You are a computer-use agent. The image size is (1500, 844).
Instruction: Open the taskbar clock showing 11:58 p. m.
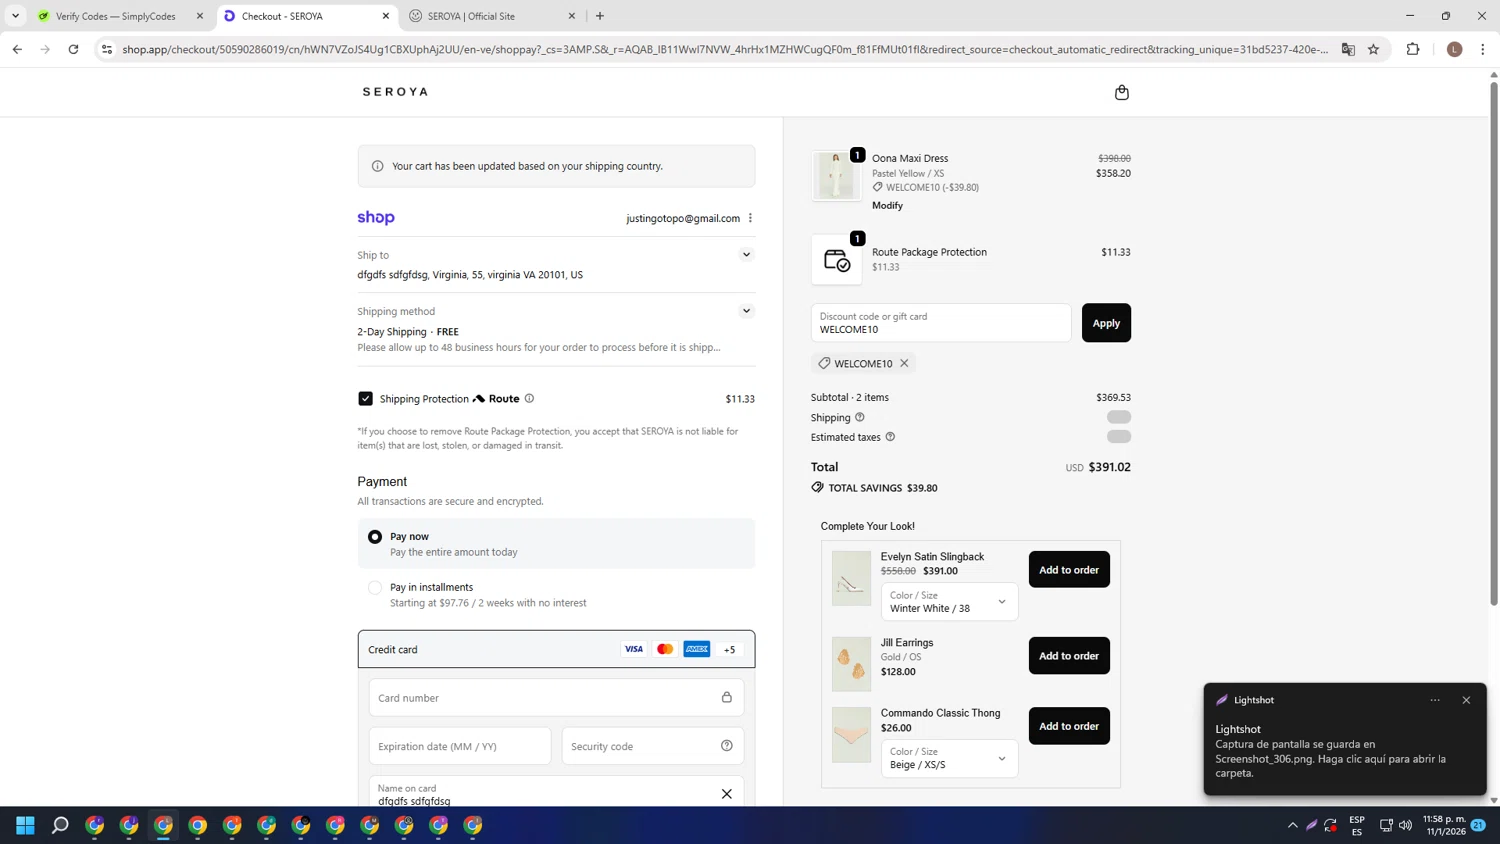[1444, 825]
